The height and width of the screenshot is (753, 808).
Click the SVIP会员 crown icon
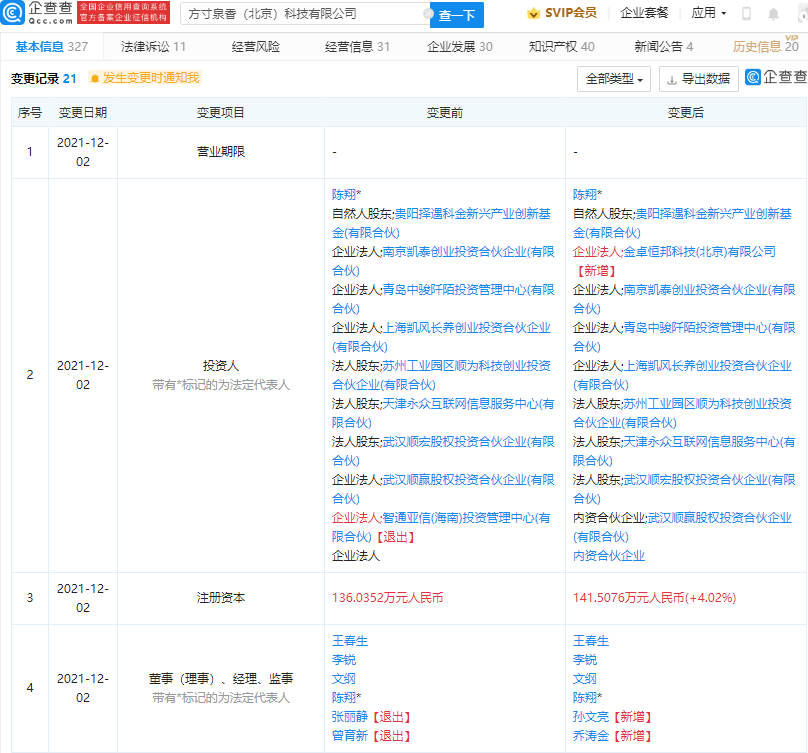(534, 13)
